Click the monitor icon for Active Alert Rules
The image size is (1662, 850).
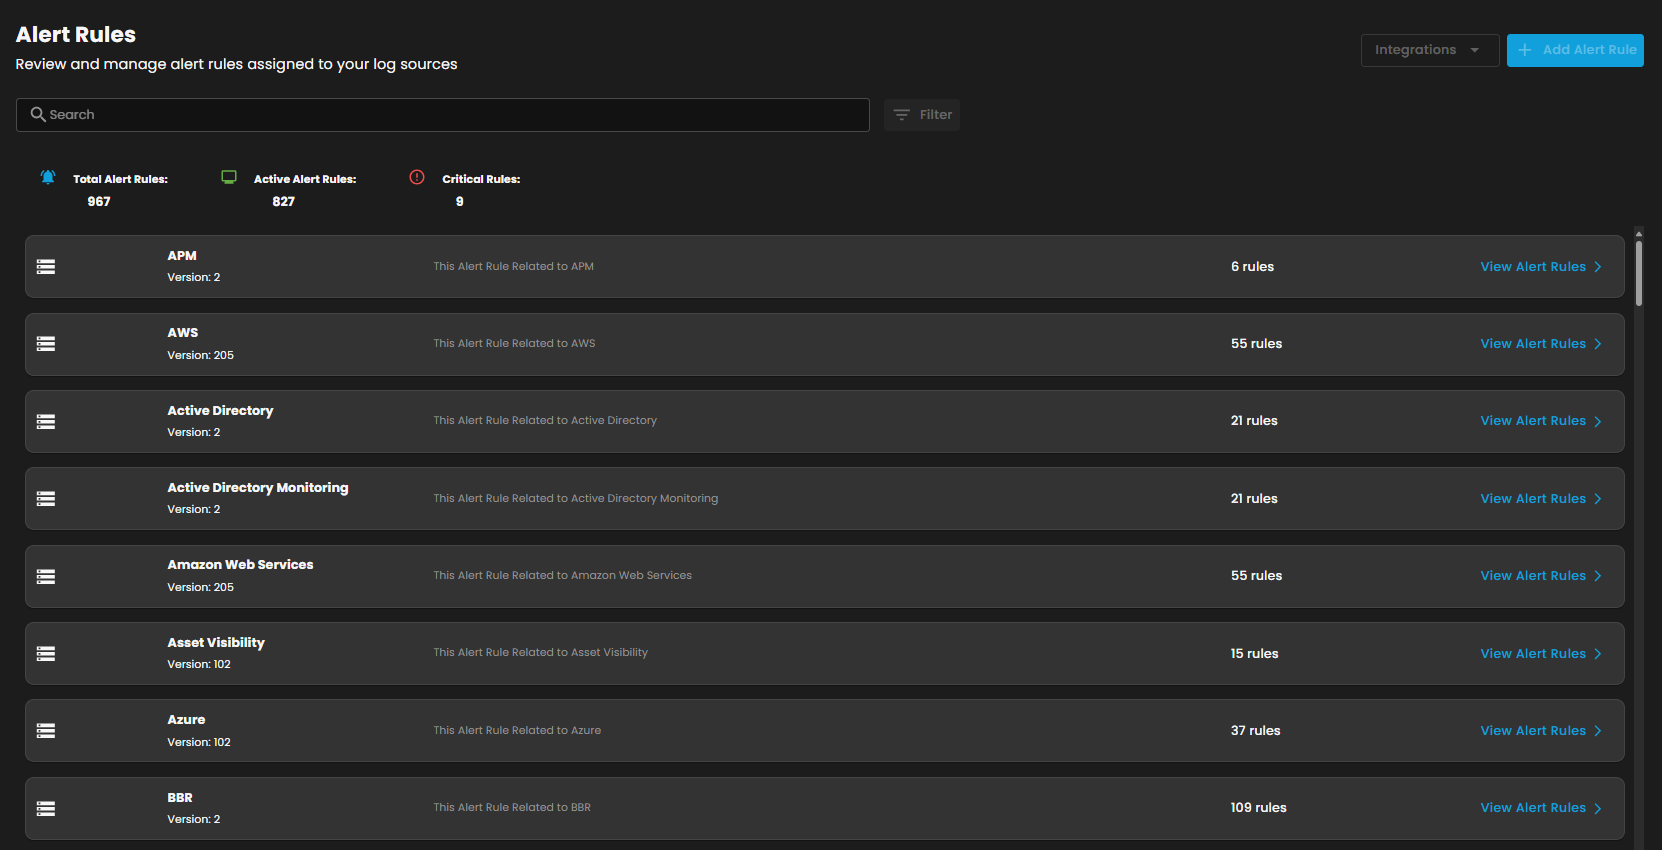coord(229,177)
